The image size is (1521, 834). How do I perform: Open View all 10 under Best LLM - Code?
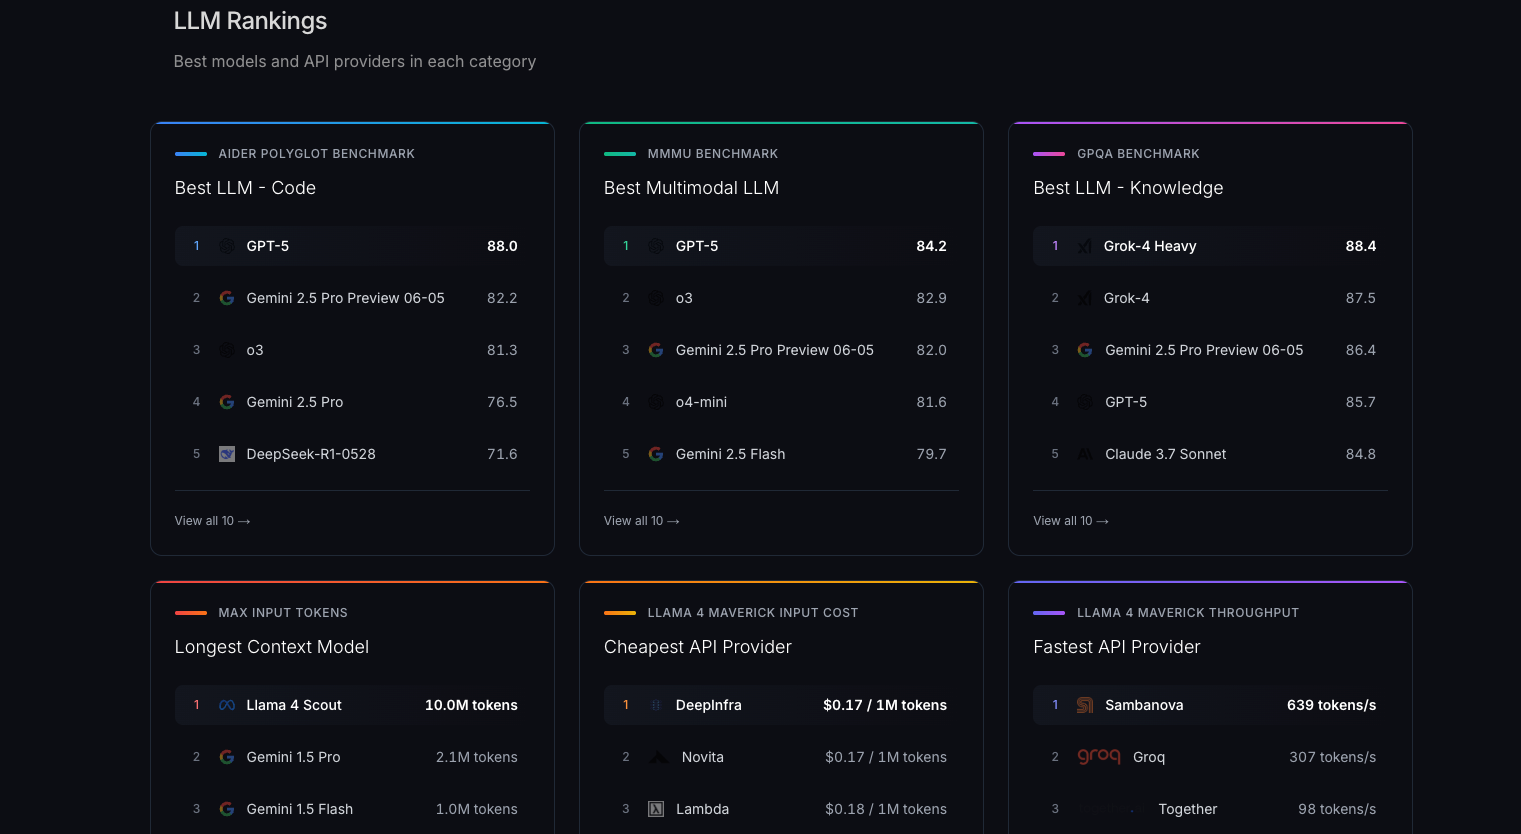[x=212, y=521]
